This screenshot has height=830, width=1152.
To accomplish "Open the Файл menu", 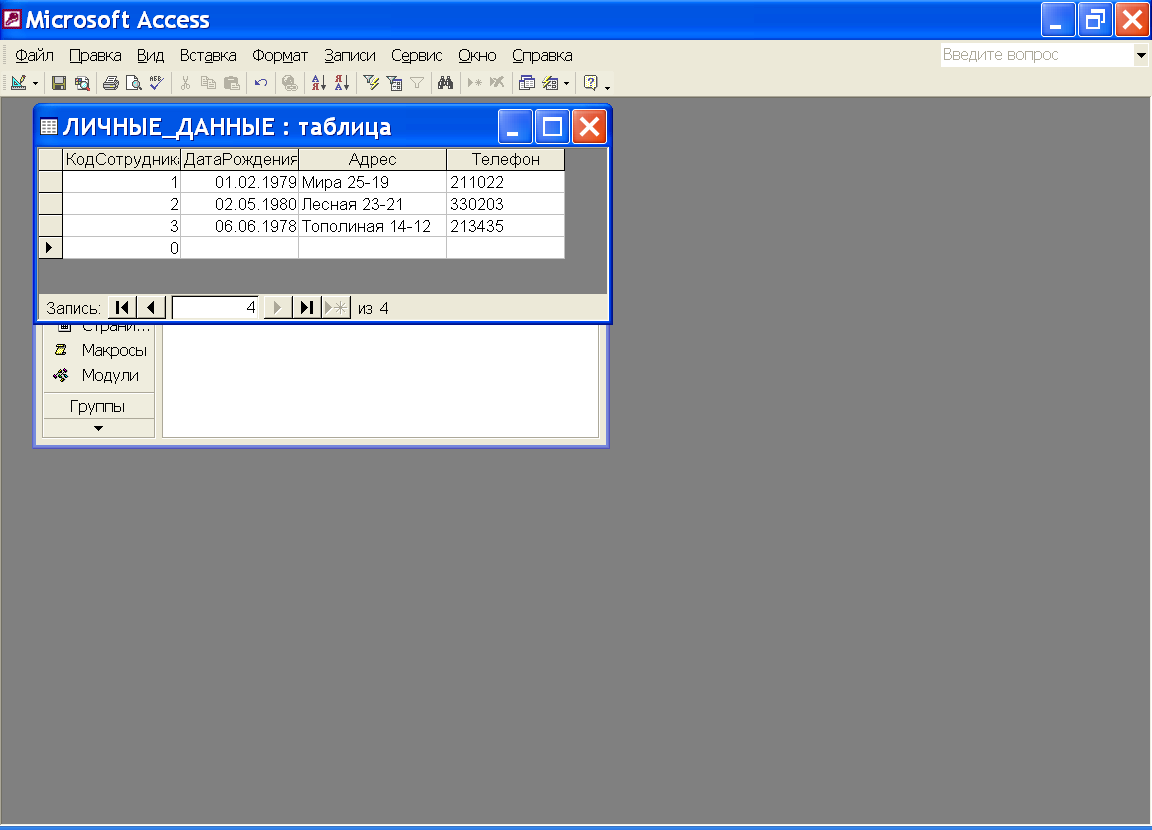I will click(35, 56).
